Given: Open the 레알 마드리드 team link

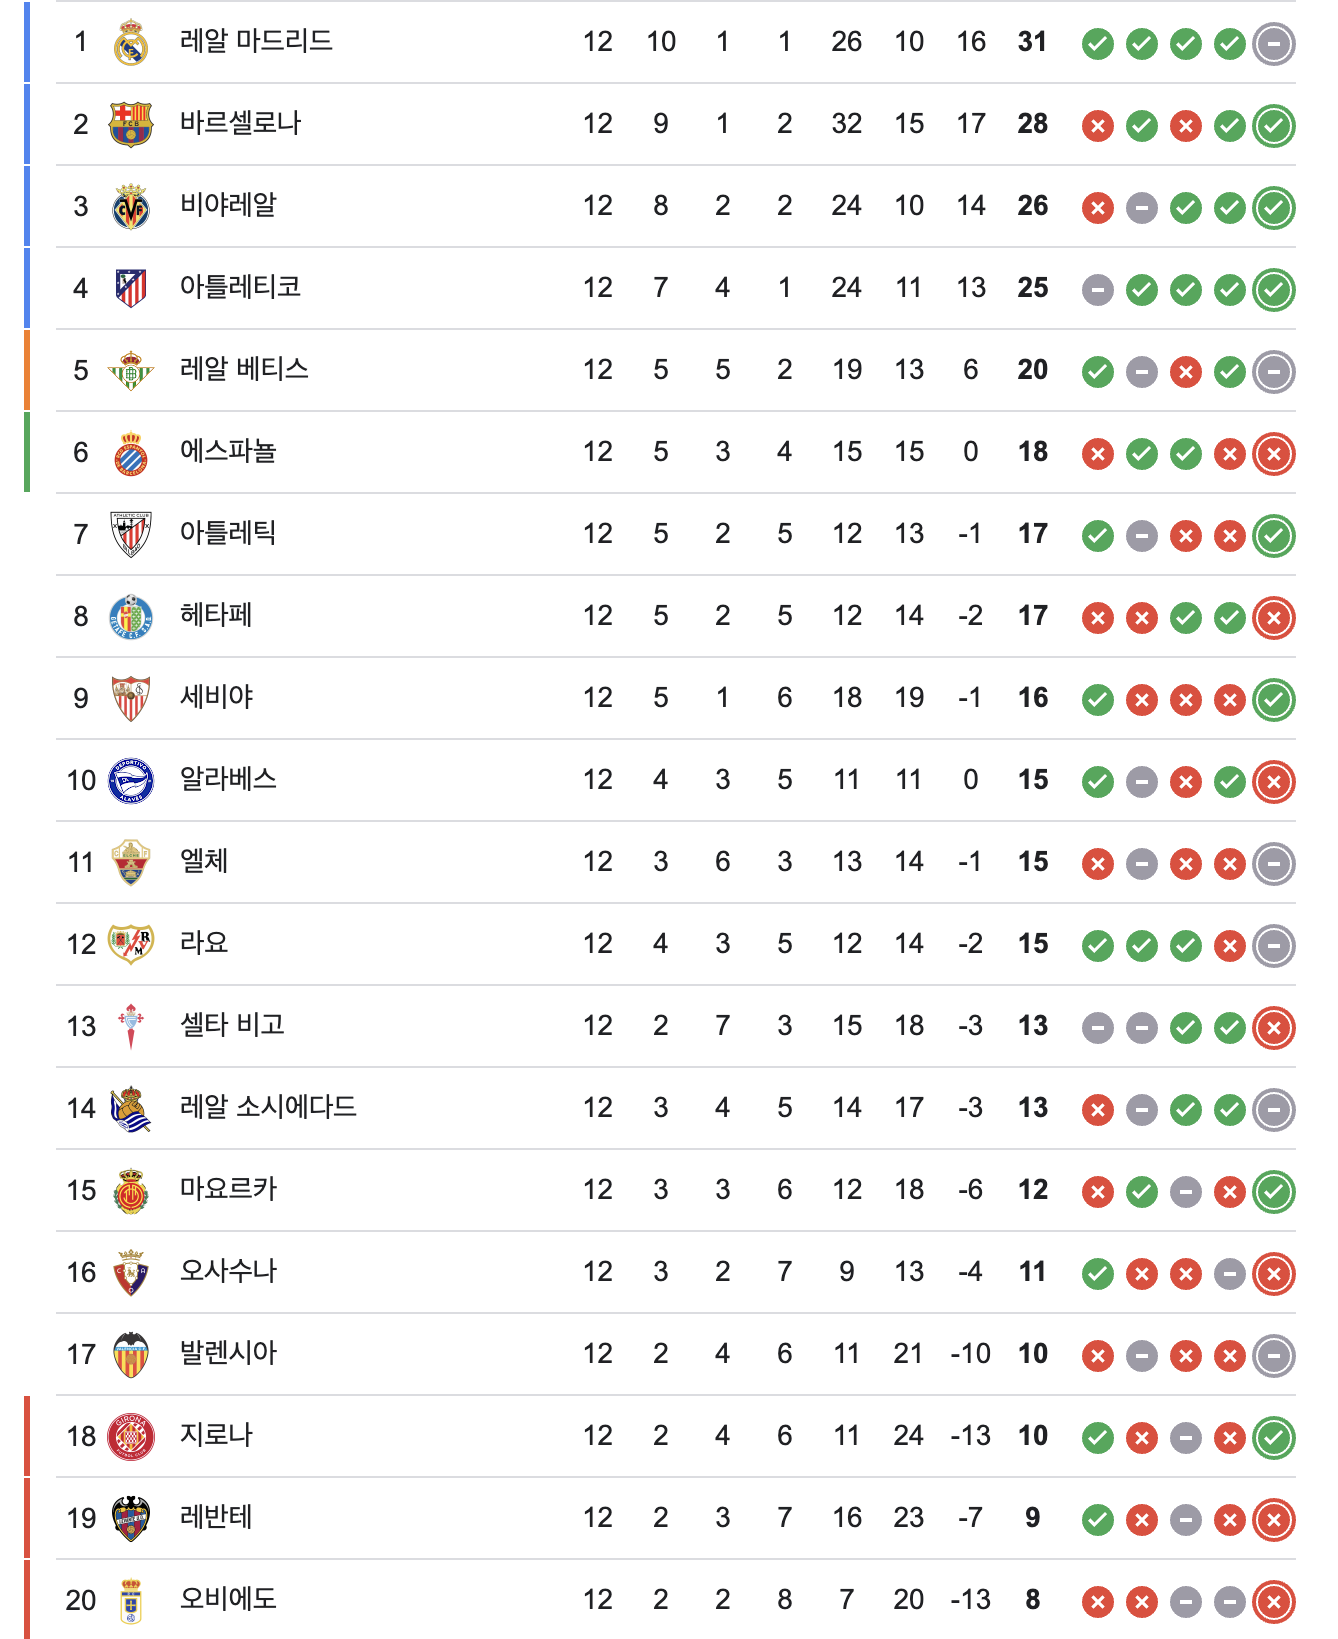Looking at the screenshot, I should click(x=256, y=41).
